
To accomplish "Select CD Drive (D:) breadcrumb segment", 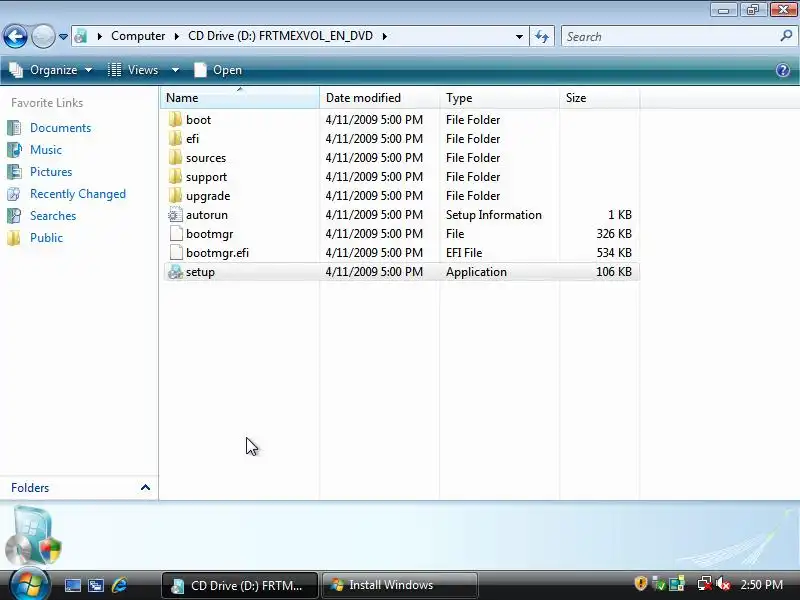I will pos(280,36).
